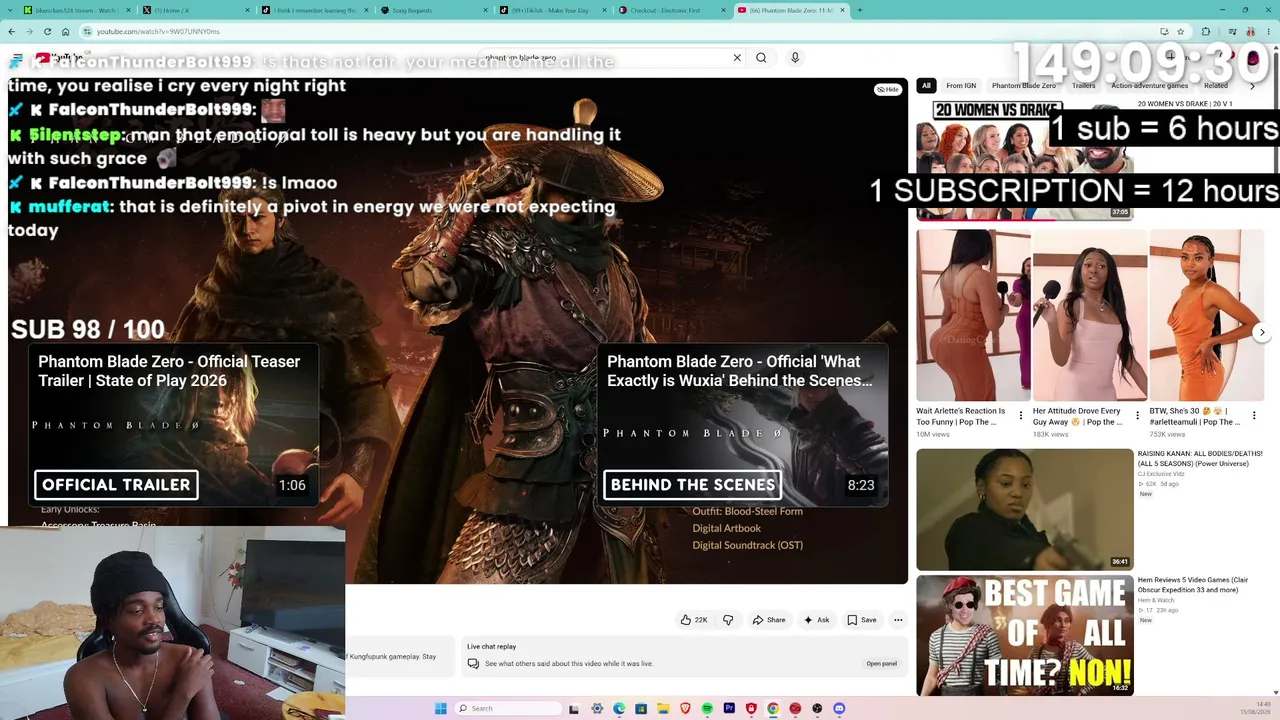Choose Action-adventure games filter chip

(1150, 86)
